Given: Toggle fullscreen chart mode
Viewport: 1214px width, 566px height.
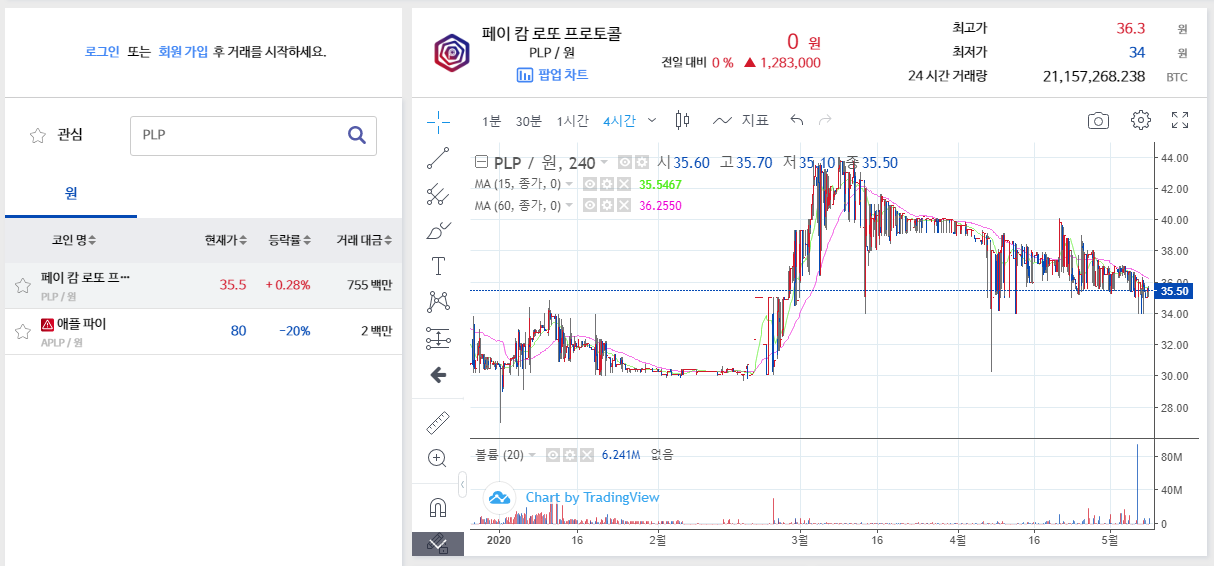Looking at the screenshot, I should coord(1180,120).
